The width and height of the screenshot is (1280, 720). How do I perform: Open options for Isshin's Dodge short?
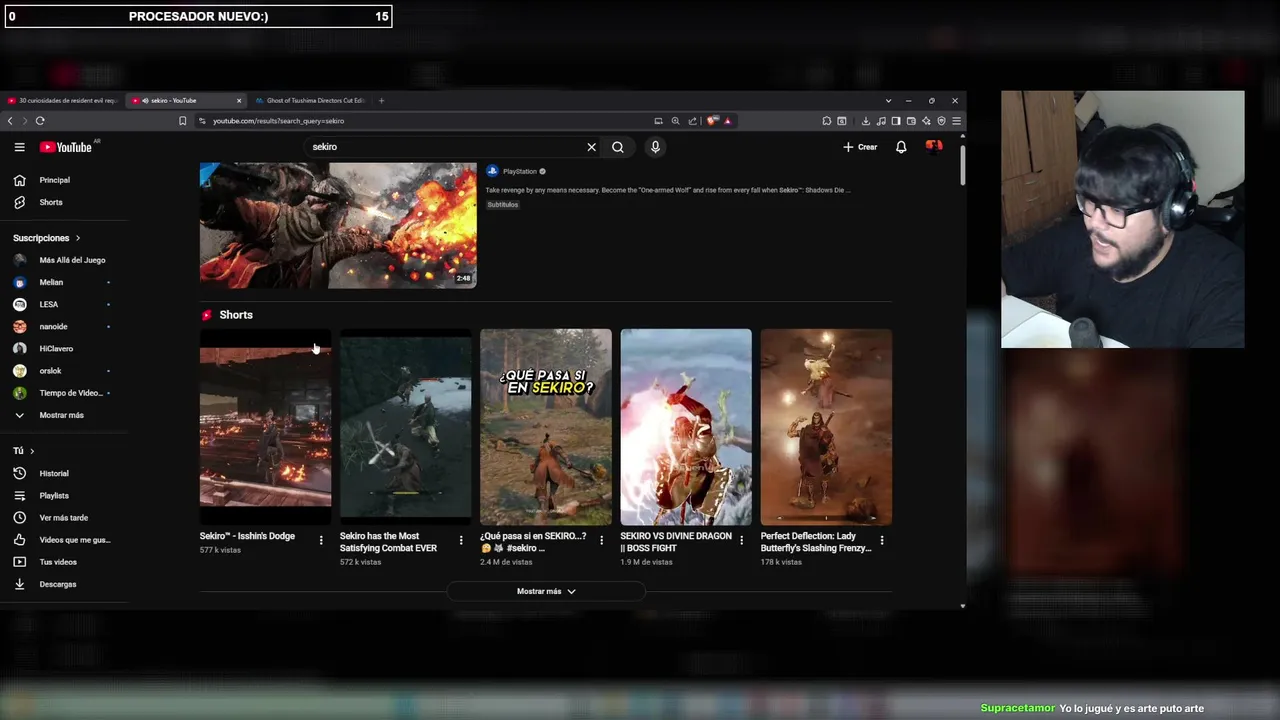tap(321, 540)
